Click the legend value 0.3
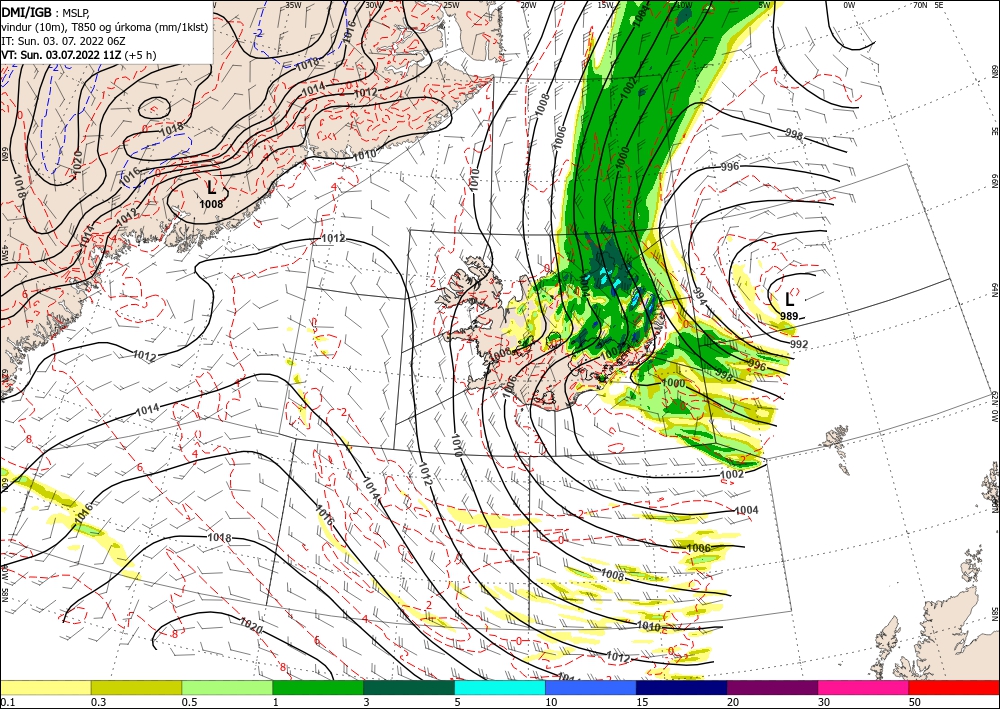The image size is (1000, 709). click(x=98, y=702)
